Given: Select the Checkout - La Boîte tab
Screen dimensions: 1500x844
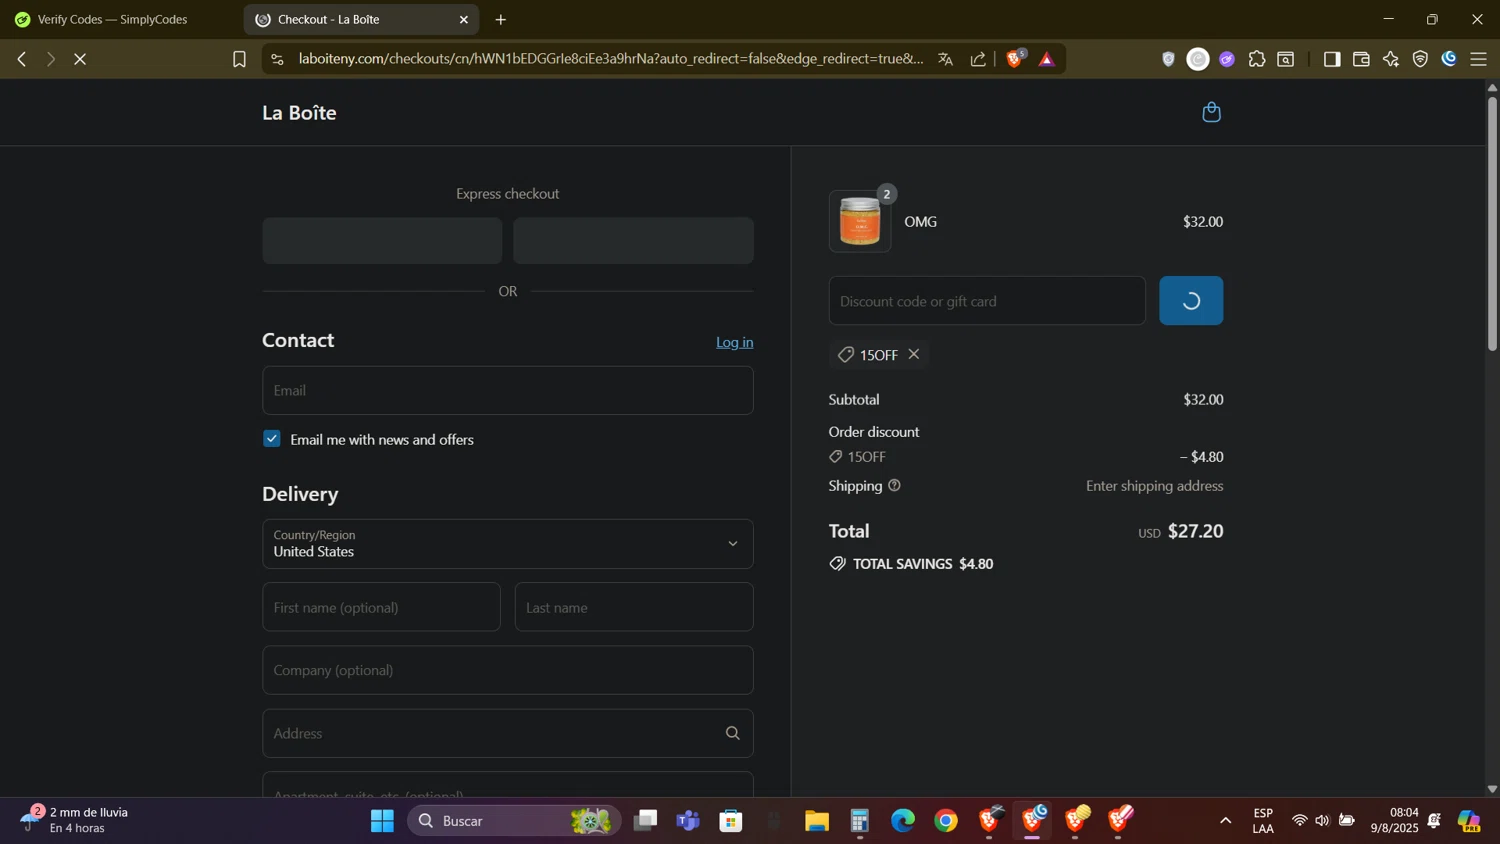Looking at the screenshot, I should coord(361,19).
